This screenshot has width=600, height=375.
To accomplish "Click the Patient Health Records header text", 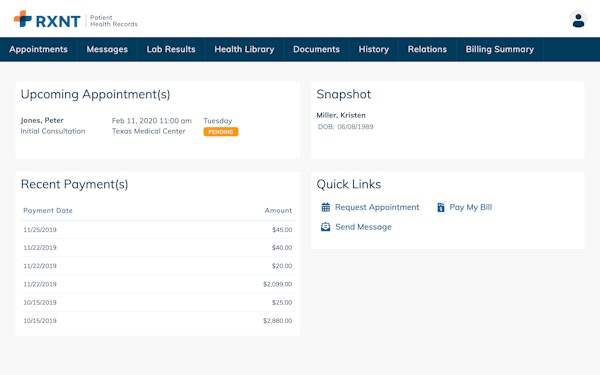I will tap(114, 21).
